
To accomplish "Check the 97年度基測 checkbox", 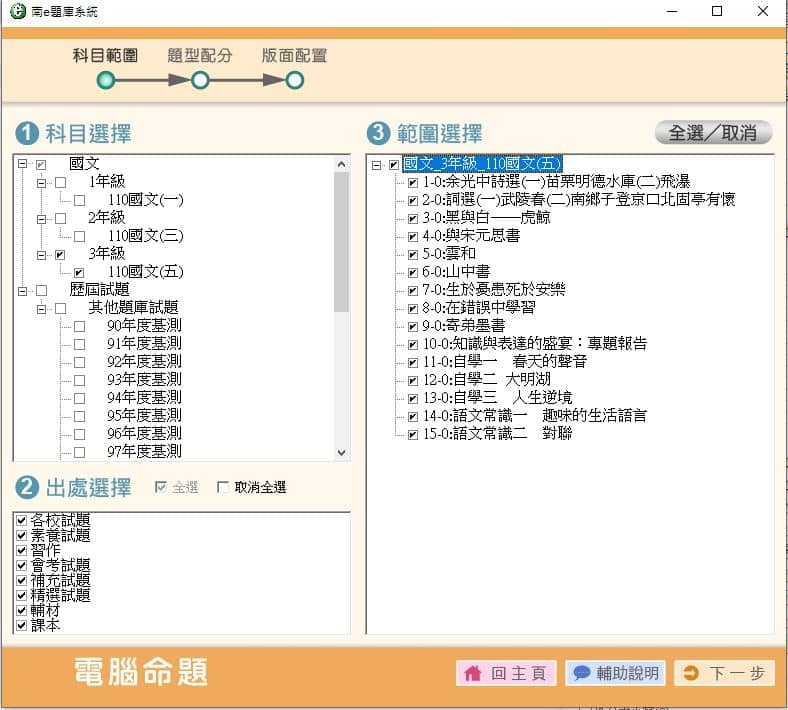I will tap(79, 452).
